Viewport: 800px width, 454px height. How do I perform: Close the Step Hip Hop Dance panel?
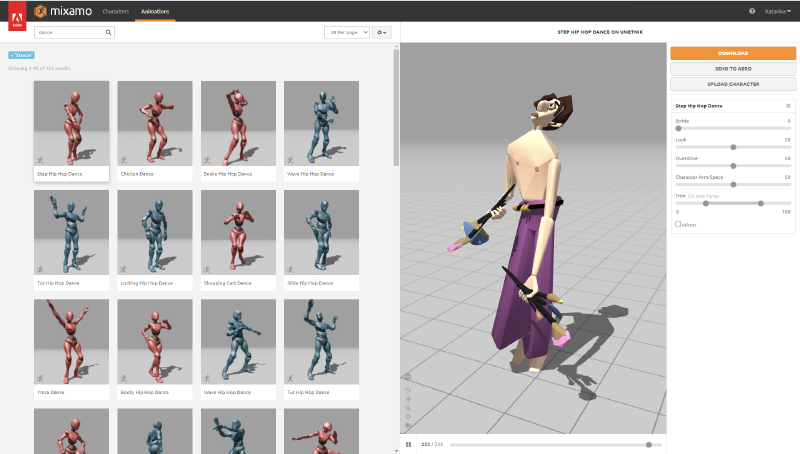click(x=788, y=106)
